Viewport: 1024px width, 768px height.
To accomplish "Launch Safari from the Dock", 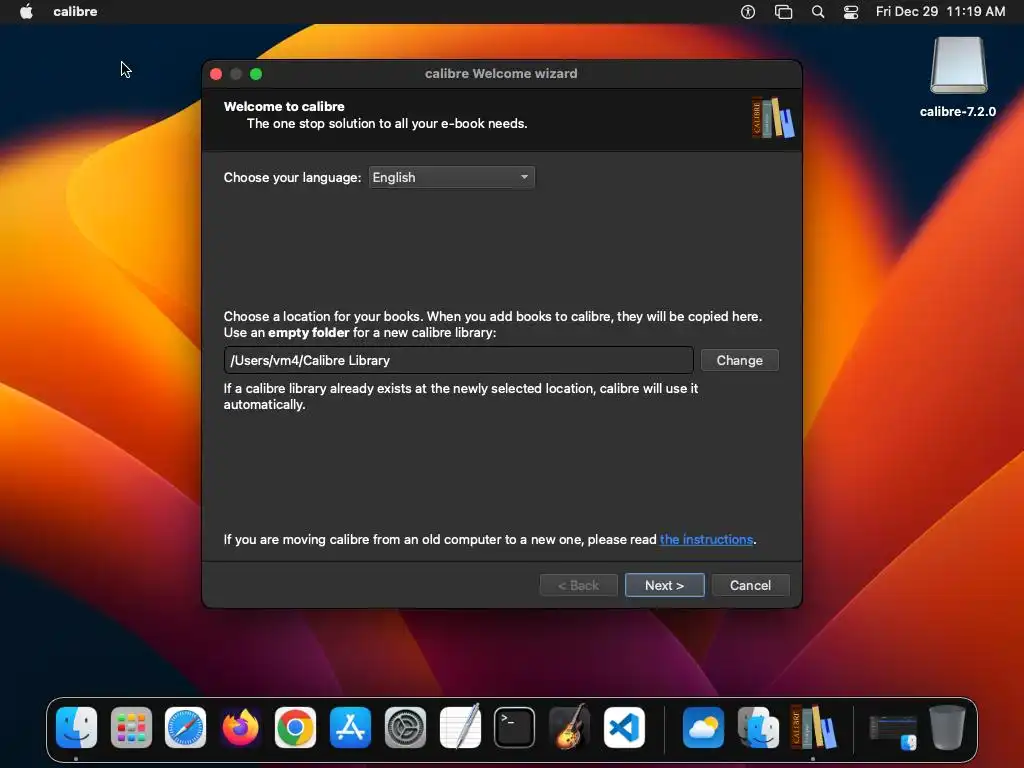I will point(185,728).
